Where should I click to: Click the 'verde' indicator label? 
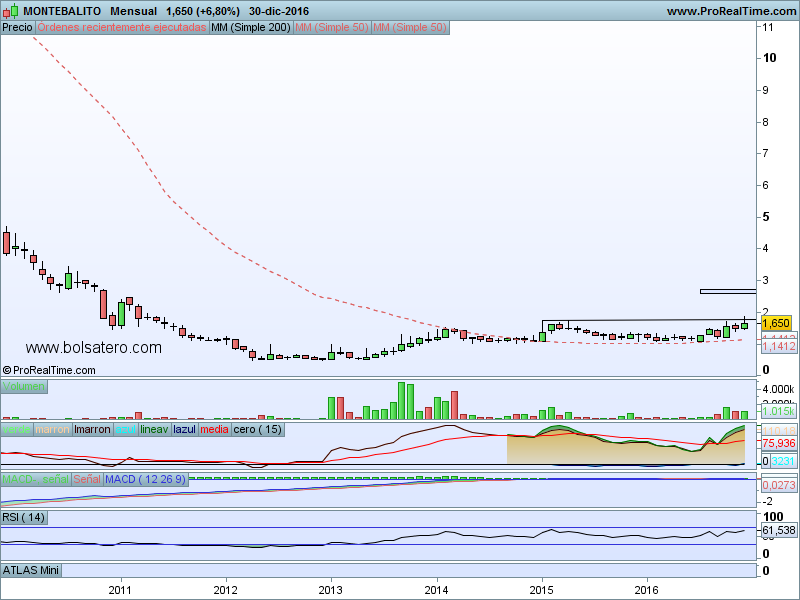click(17, 430)
